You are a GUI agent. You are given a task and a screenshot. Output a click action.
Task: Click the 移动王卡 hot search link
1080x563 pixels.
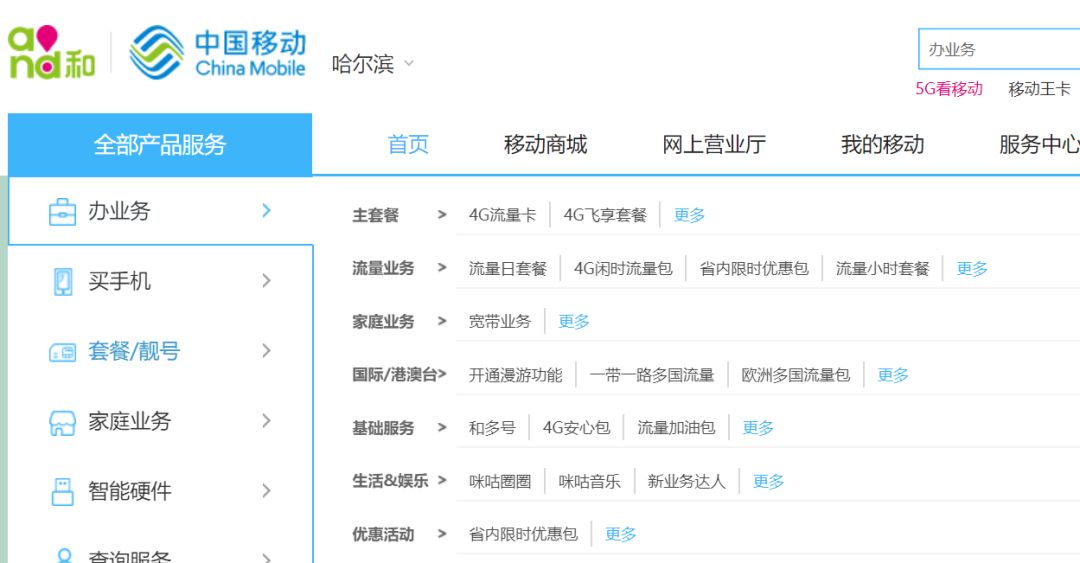click(1039, 89)
